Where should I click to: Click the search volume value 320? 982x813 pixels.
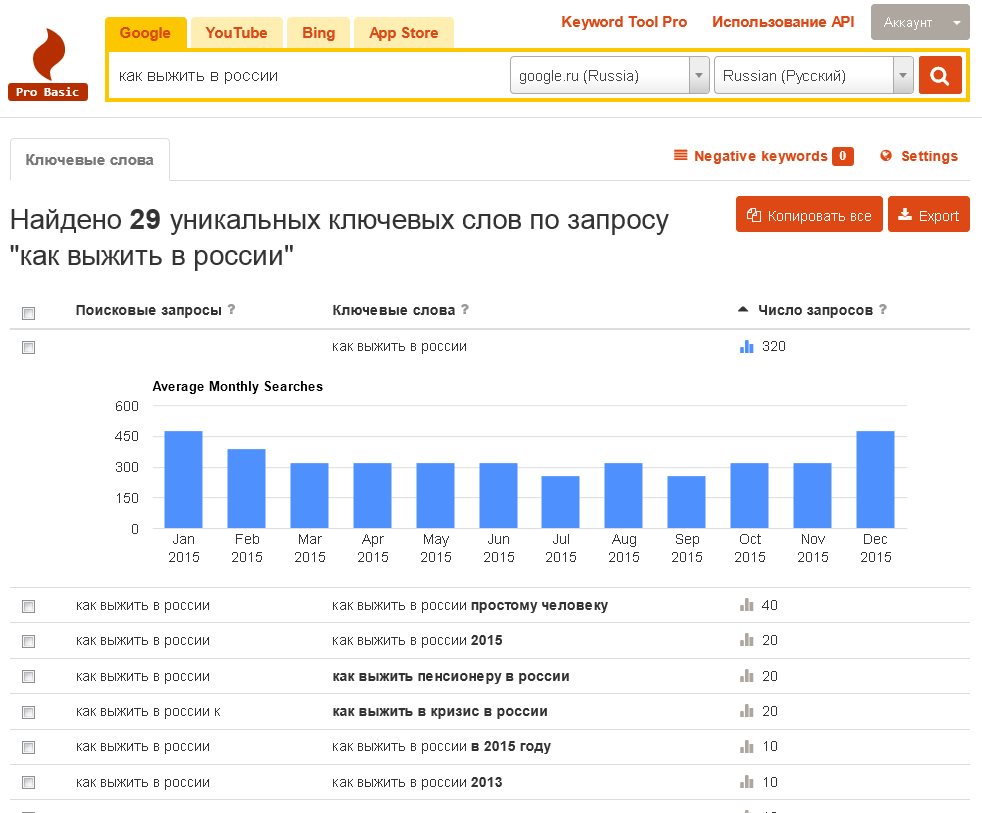773,346
